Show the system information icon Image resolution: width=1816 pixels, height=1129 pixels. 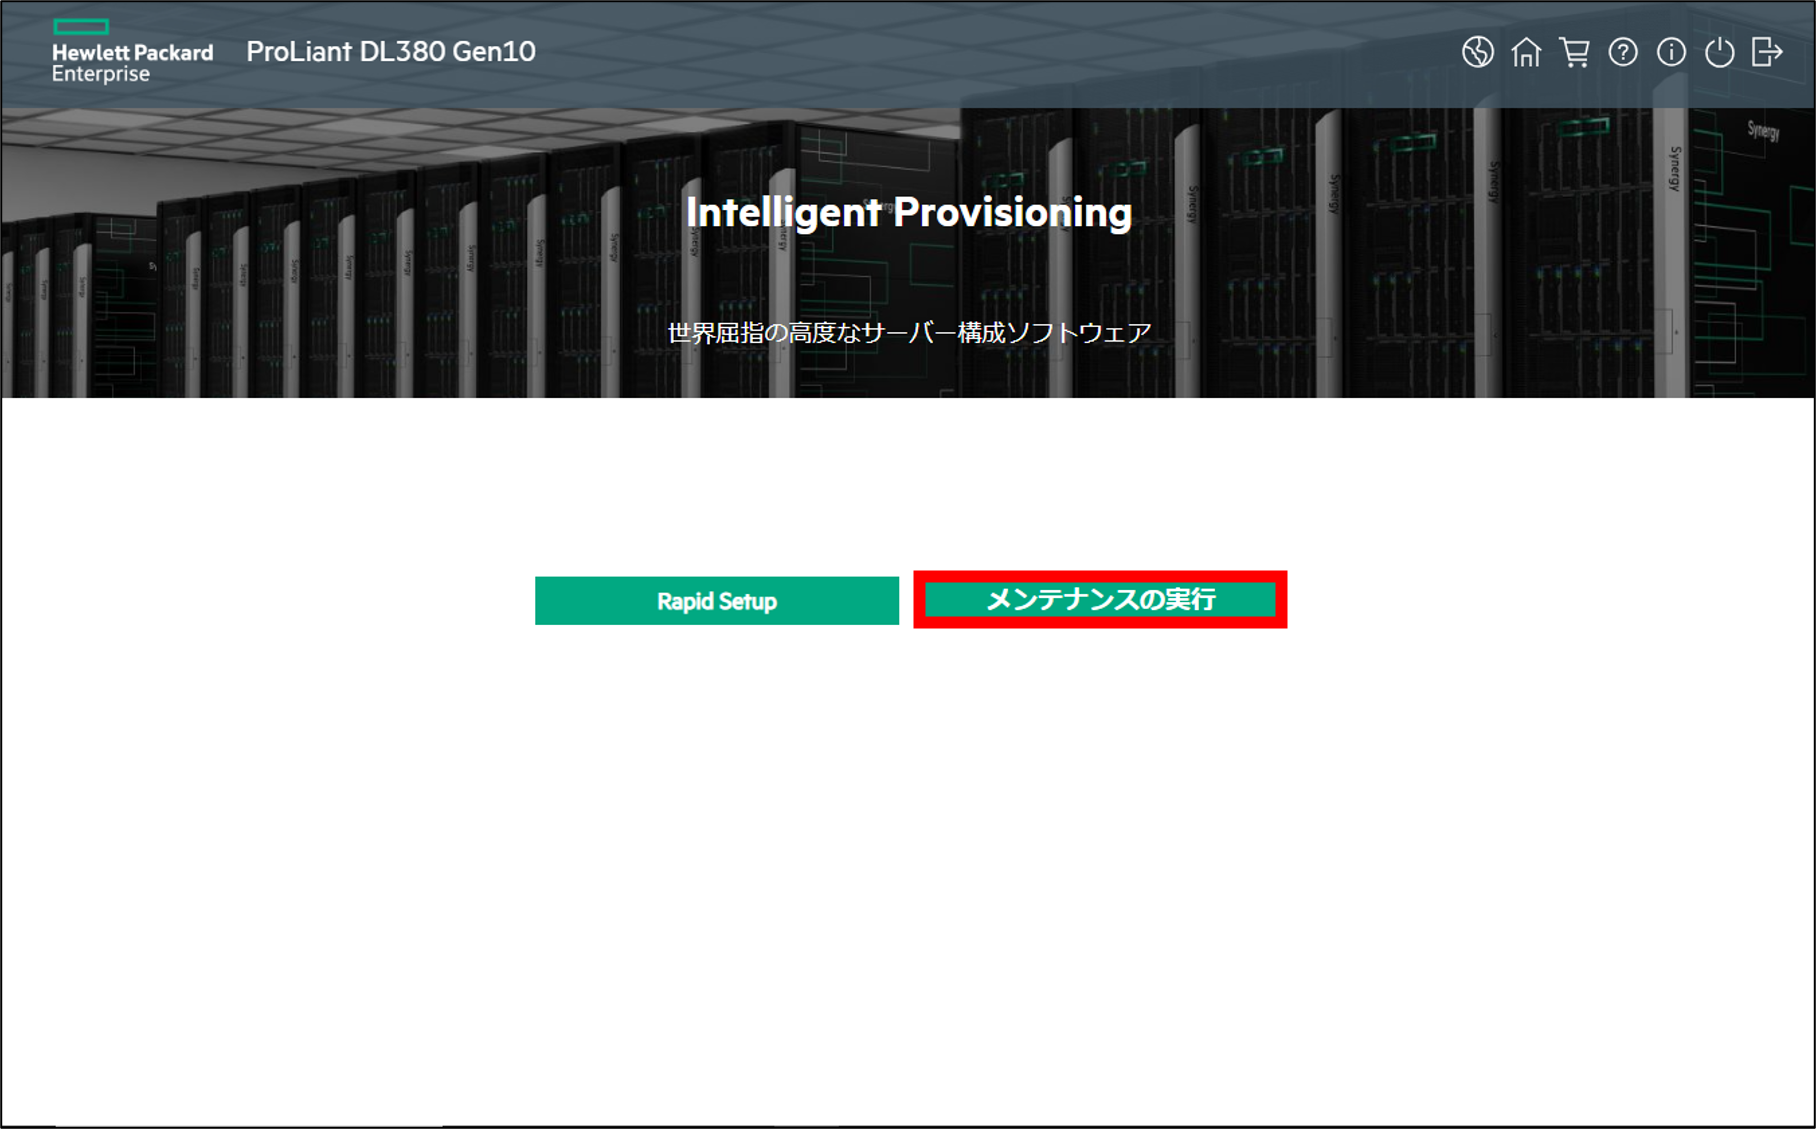tap(1671, 52)
